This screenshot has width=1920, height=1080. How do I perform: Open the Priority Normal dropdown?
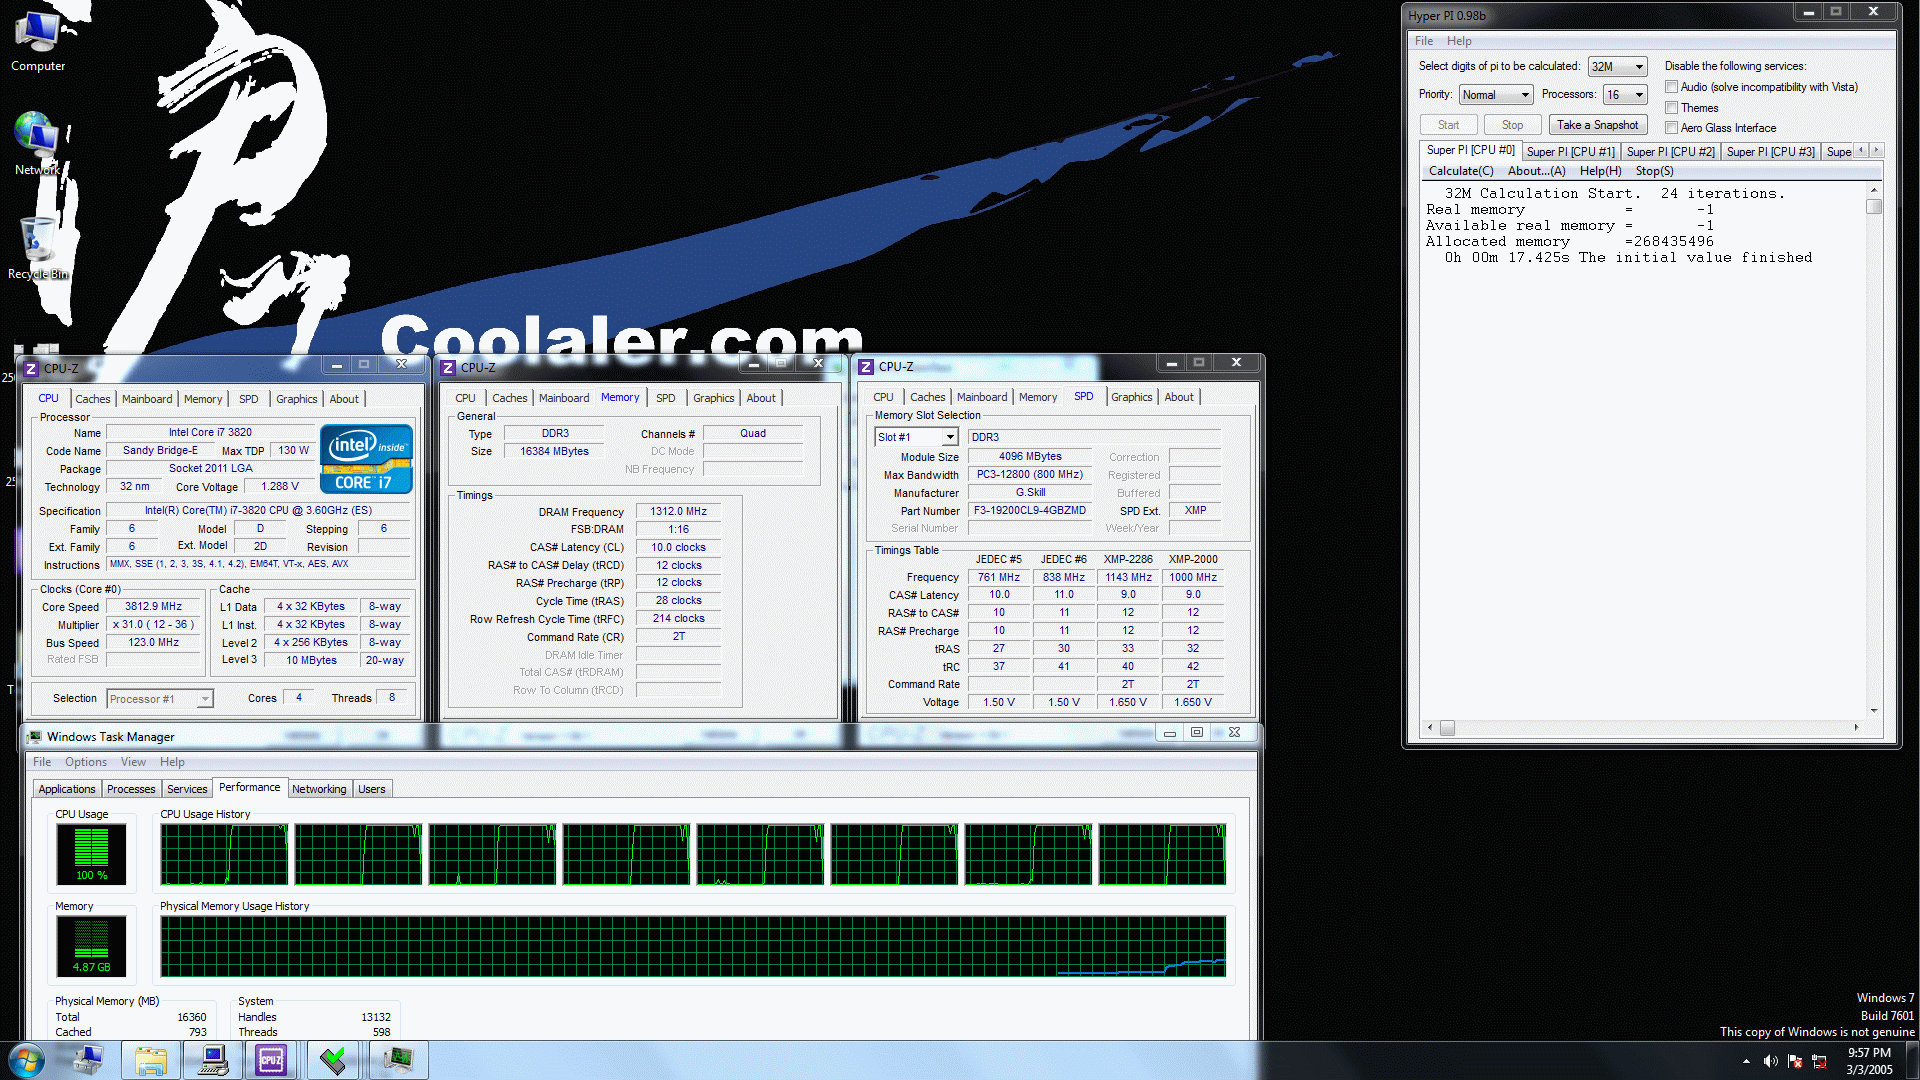(x=1496, y=94)
